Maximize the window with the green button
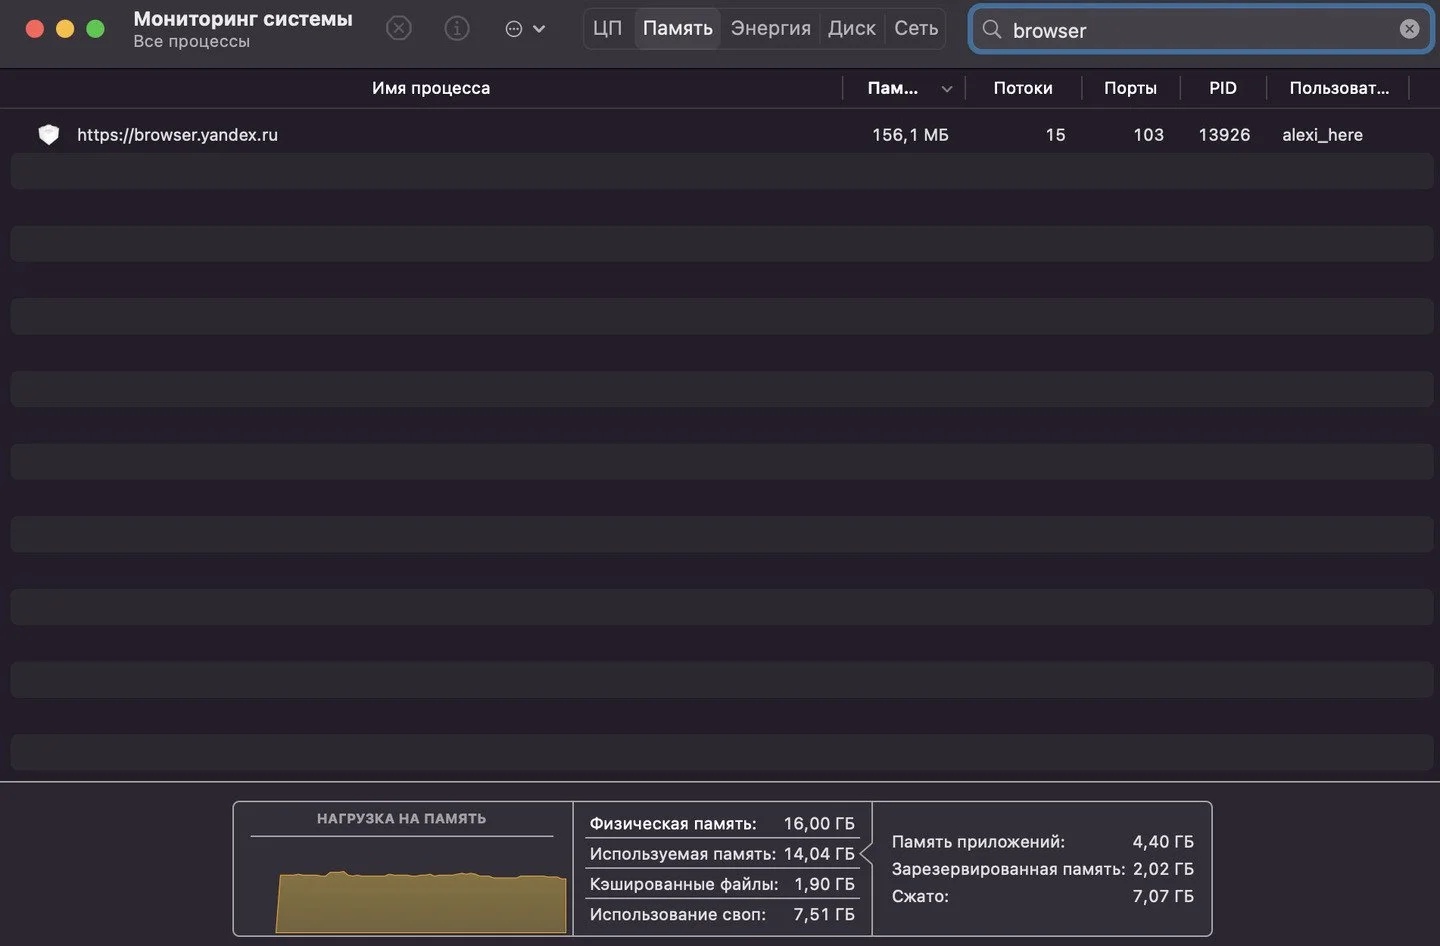The image size is (1440, 946). click(96, 29)
